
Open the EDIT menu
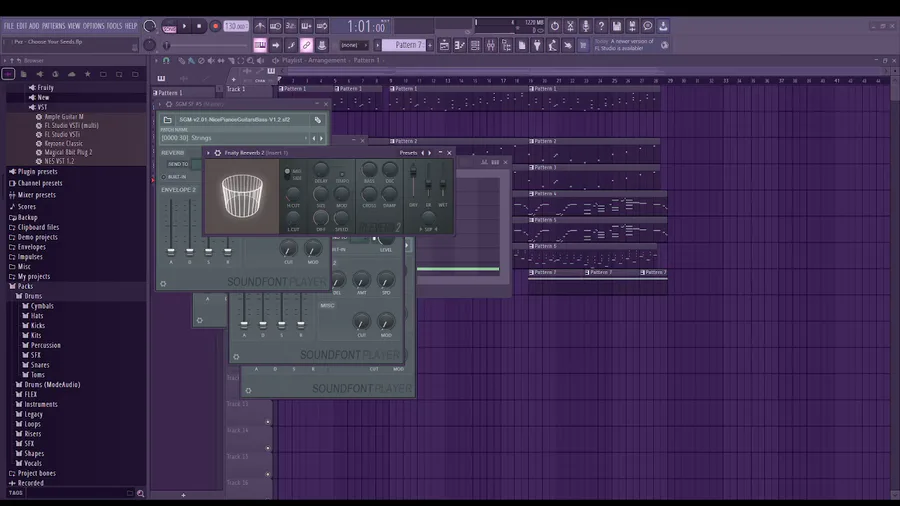tap(22, 26)
